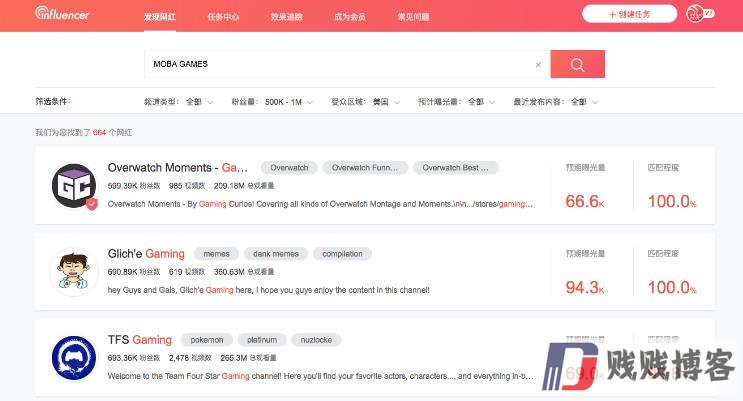Open the 成为会员 tab

tap(350, 17)
